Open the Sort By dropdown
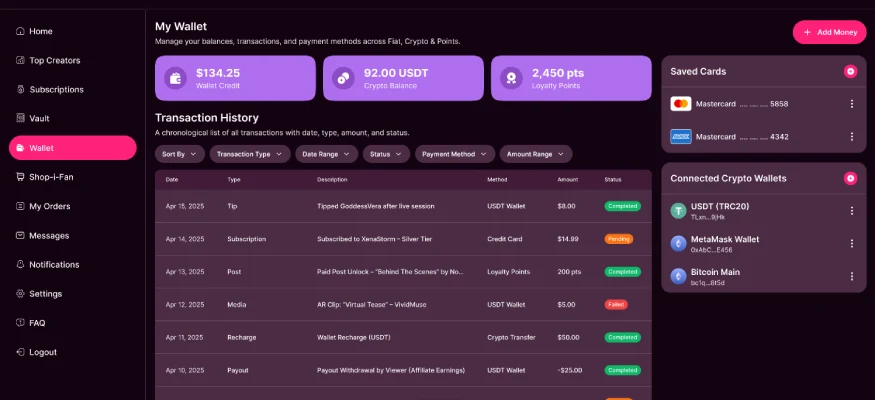 pyautogui.click(x=180, y=154)
